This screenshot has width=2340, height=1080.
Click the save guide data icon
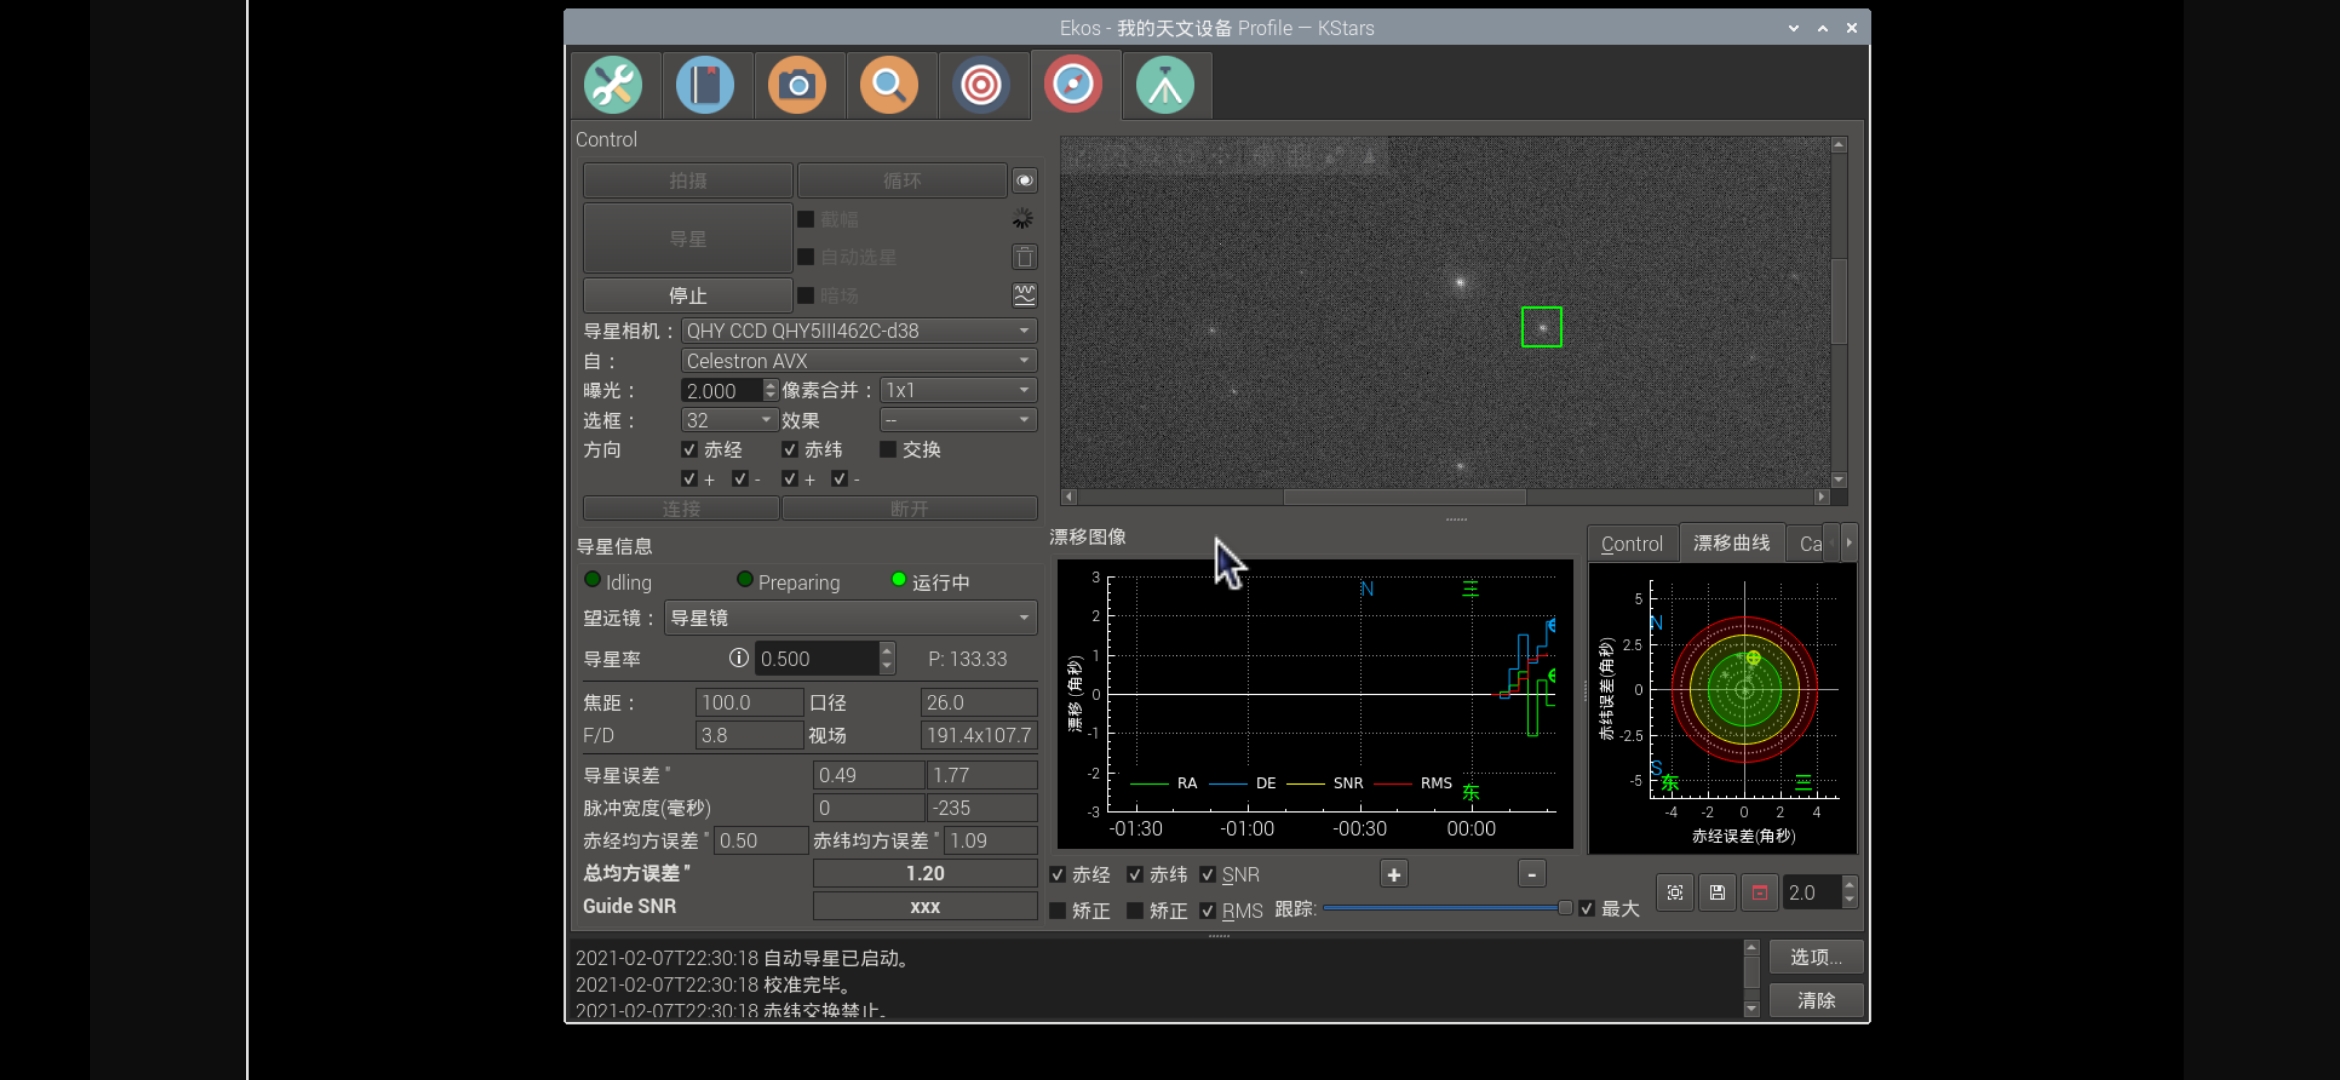[1717, 893]
